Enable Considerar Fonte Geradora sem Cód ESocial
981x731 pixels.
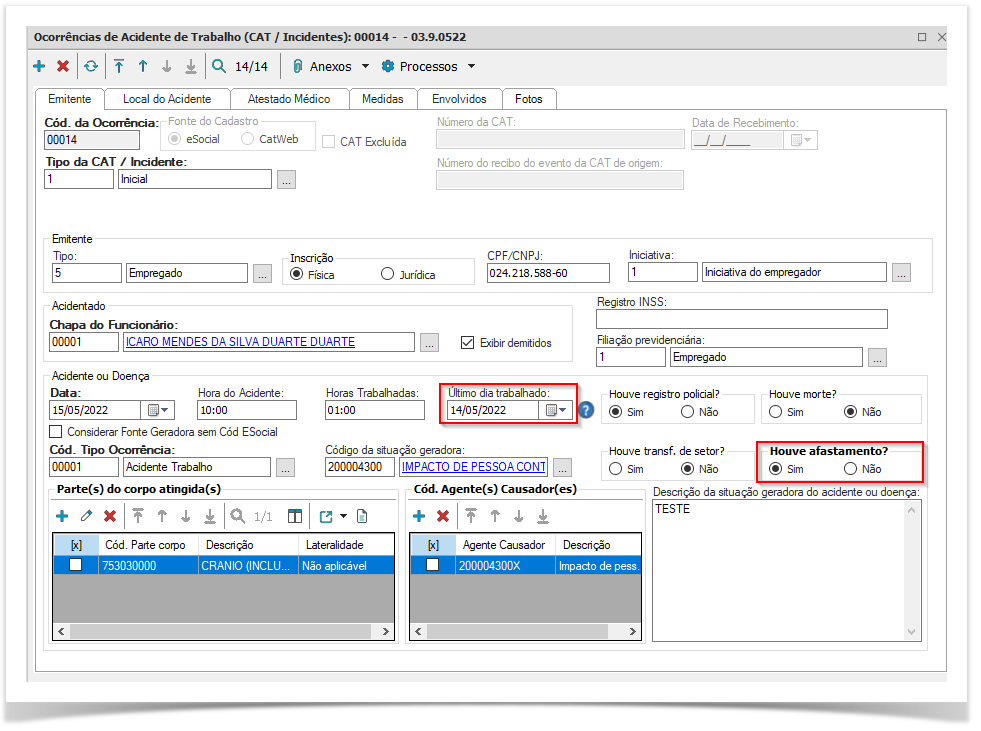[56, 432]
